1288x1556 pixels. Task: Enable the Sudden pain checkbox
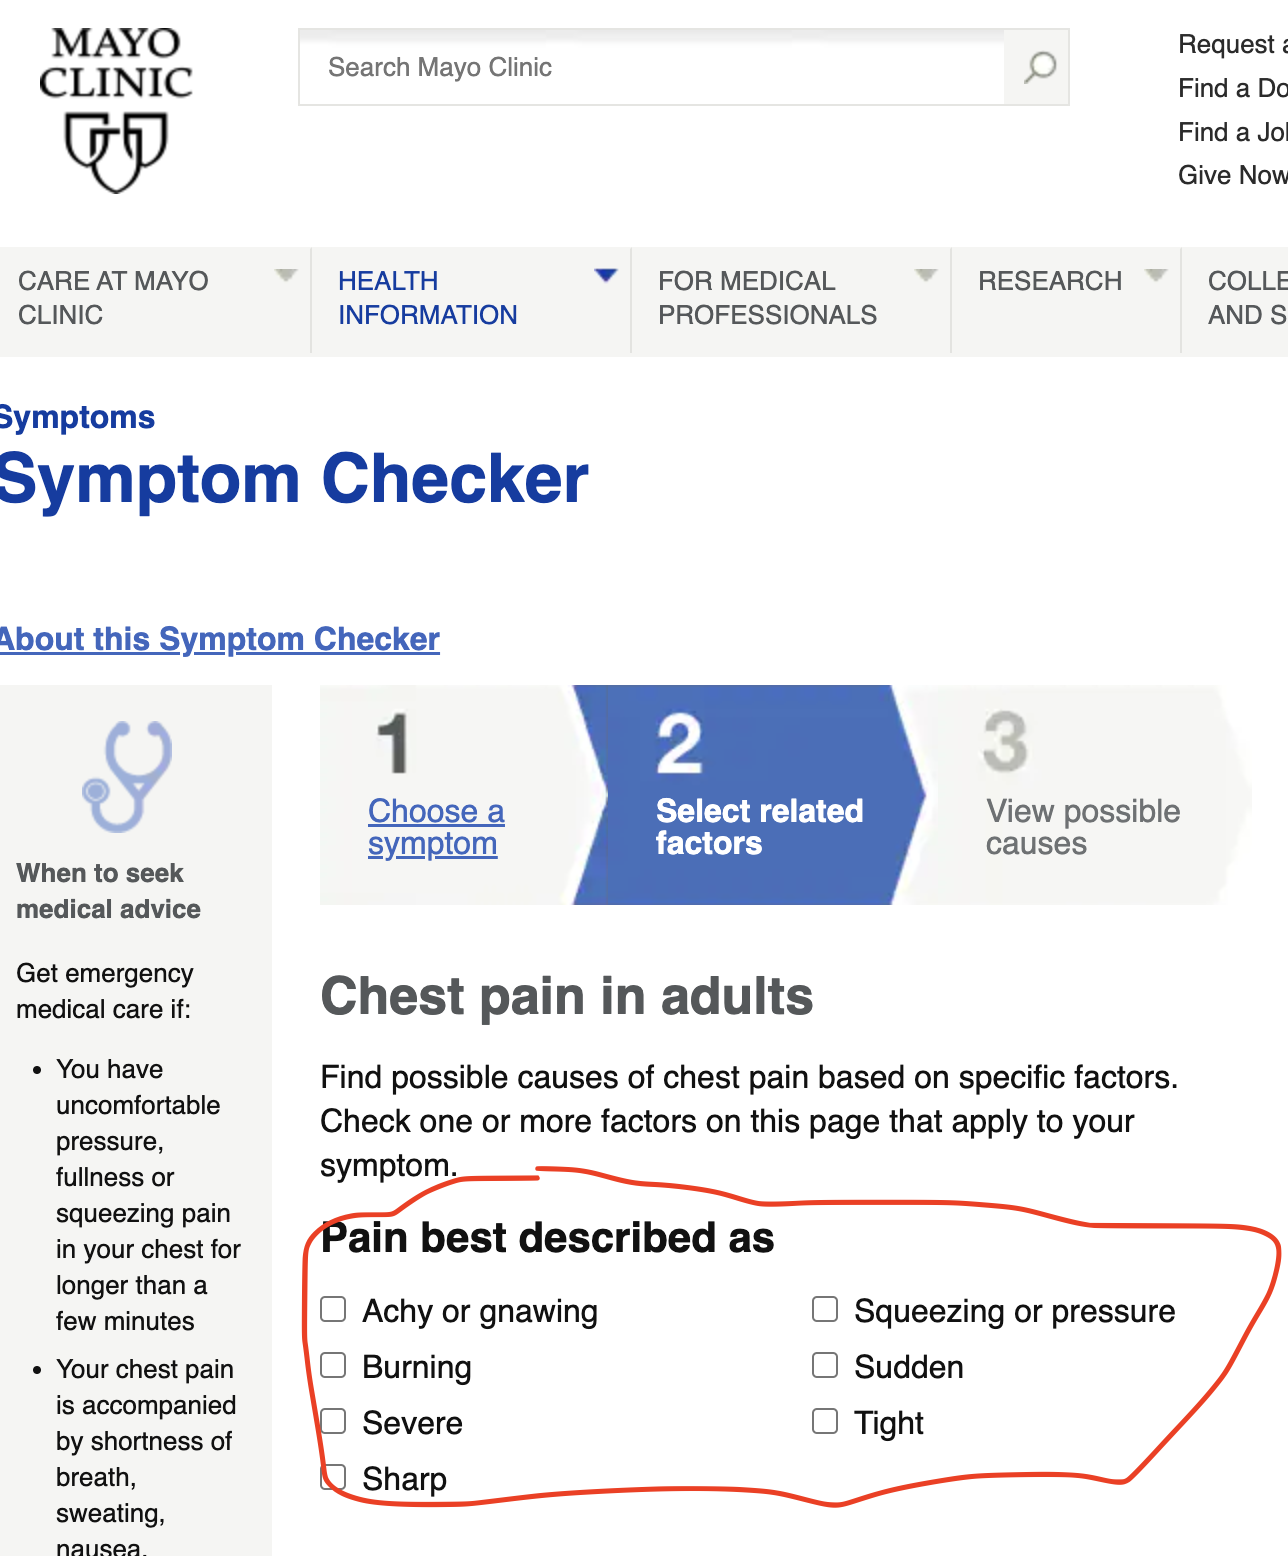click(825, 1364)
